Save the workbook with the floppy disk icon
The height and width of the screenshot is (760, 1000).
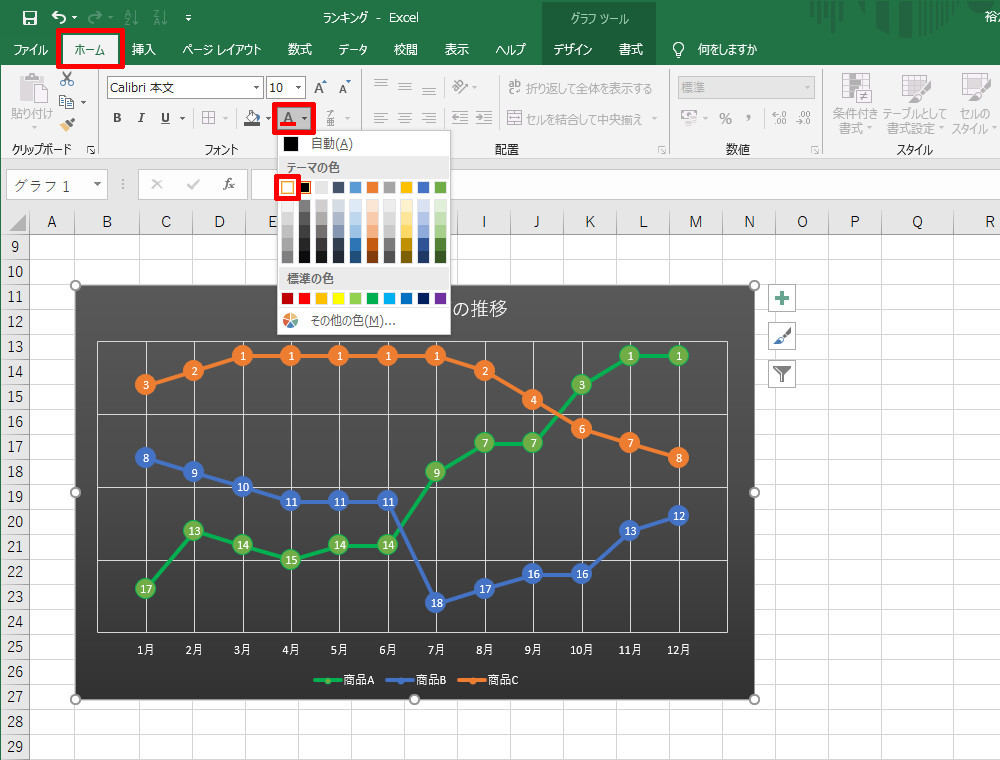29,18
